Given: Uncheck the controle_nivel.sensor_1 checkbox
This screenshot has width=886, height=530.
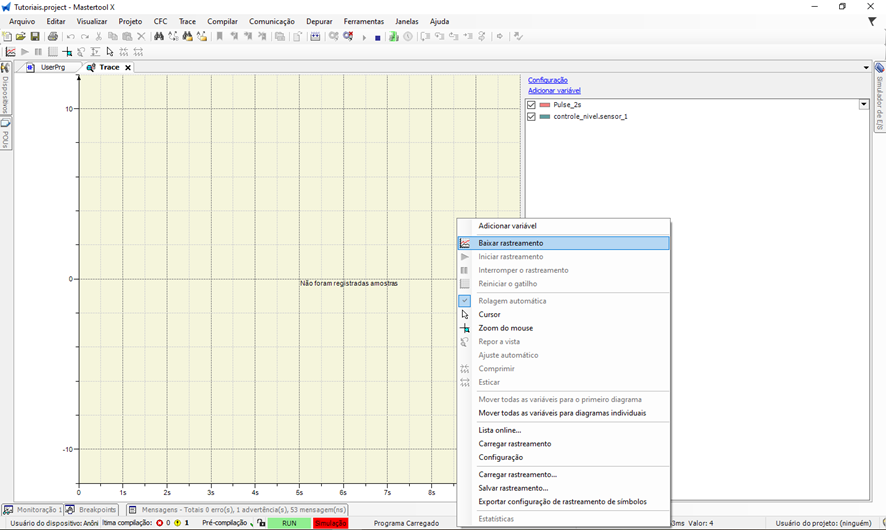Looking at the screenshot, I should [x=531, y=117].
